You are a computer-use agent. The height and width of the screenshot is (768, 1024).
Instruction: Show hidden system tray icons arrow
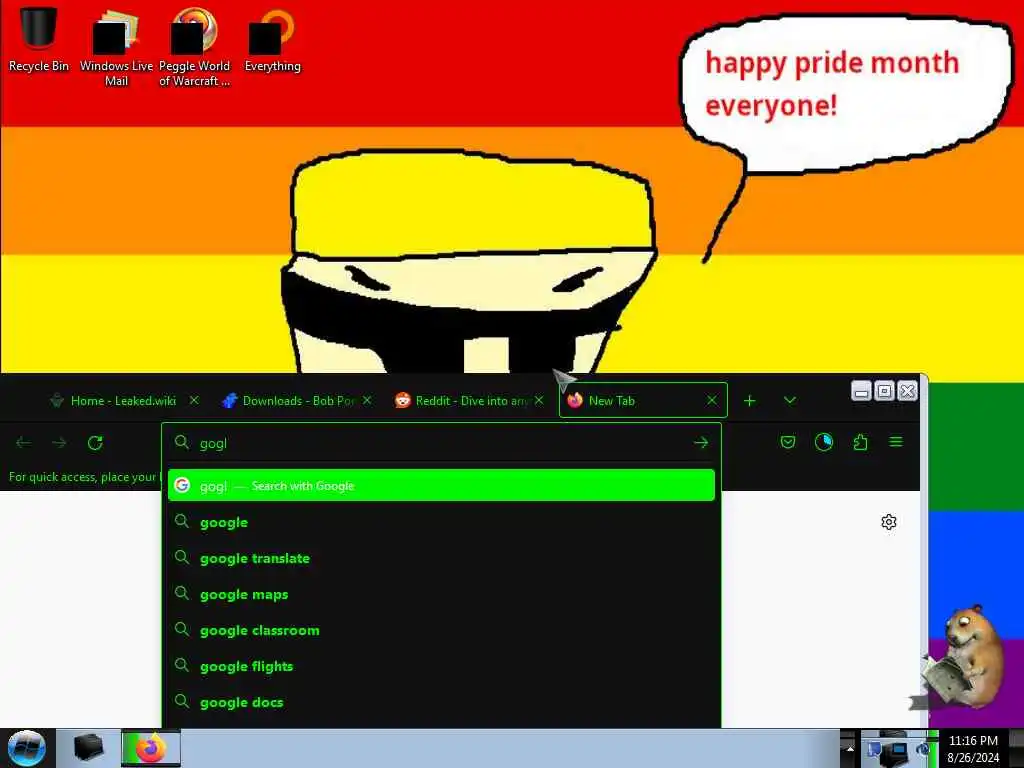click(x=850, y=748)
